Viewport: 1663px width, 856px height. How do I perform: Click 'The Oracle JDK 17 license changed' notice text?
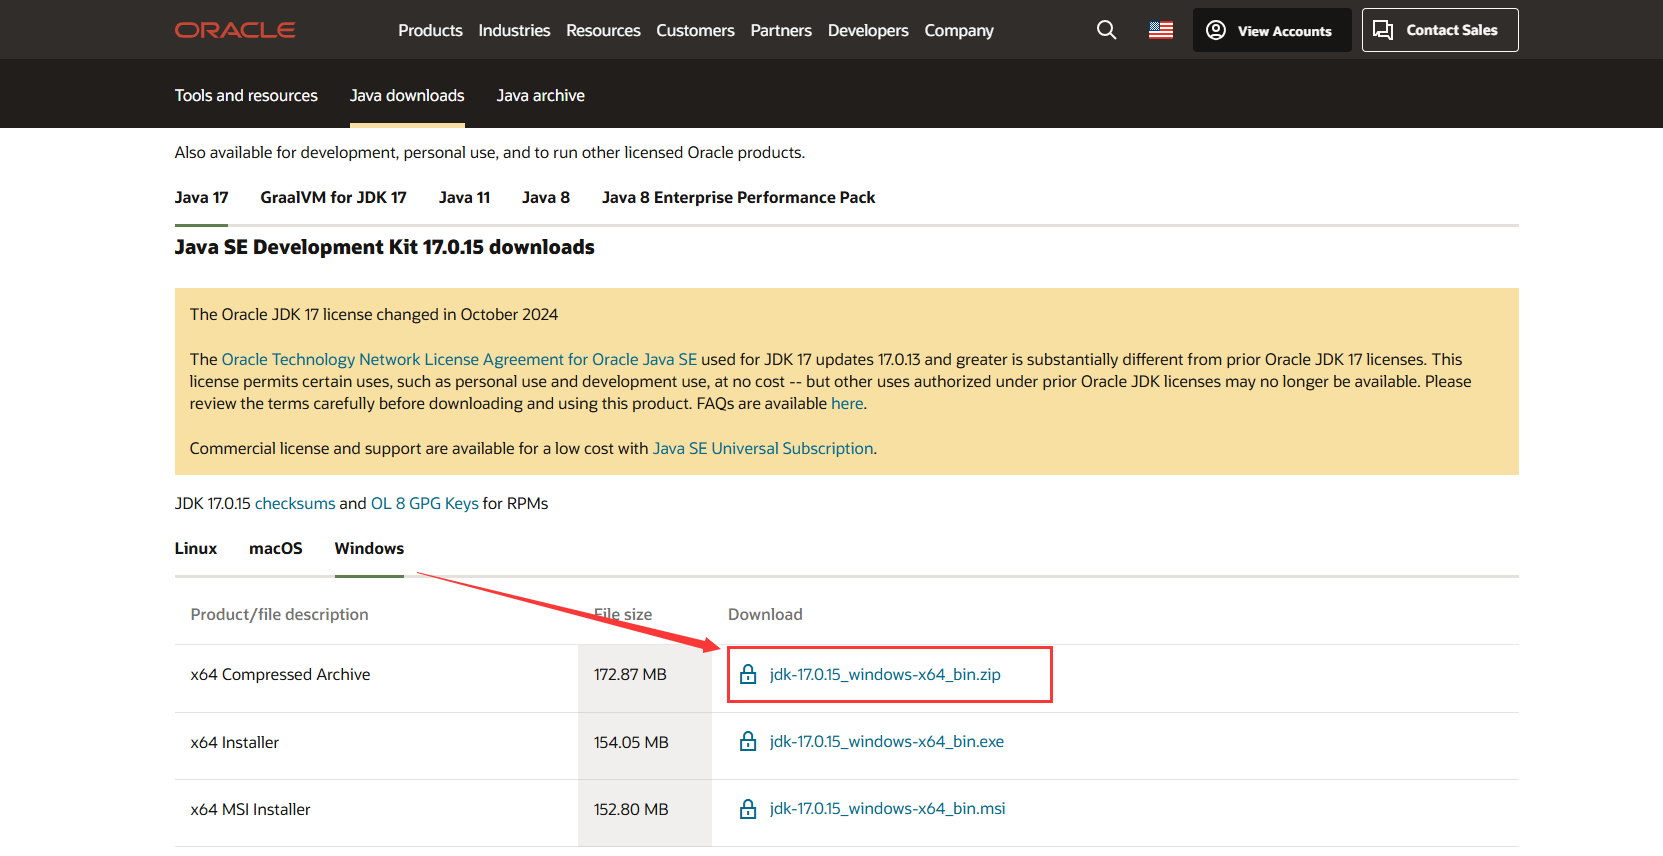coord(374,314)
